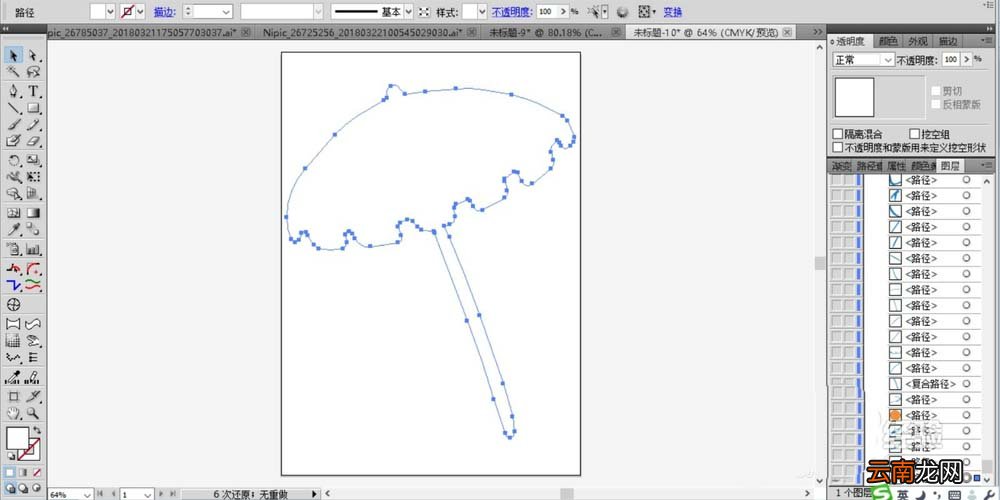
Task: Open recolor artwork color wheel icon
Action: (x=622, y=11)
